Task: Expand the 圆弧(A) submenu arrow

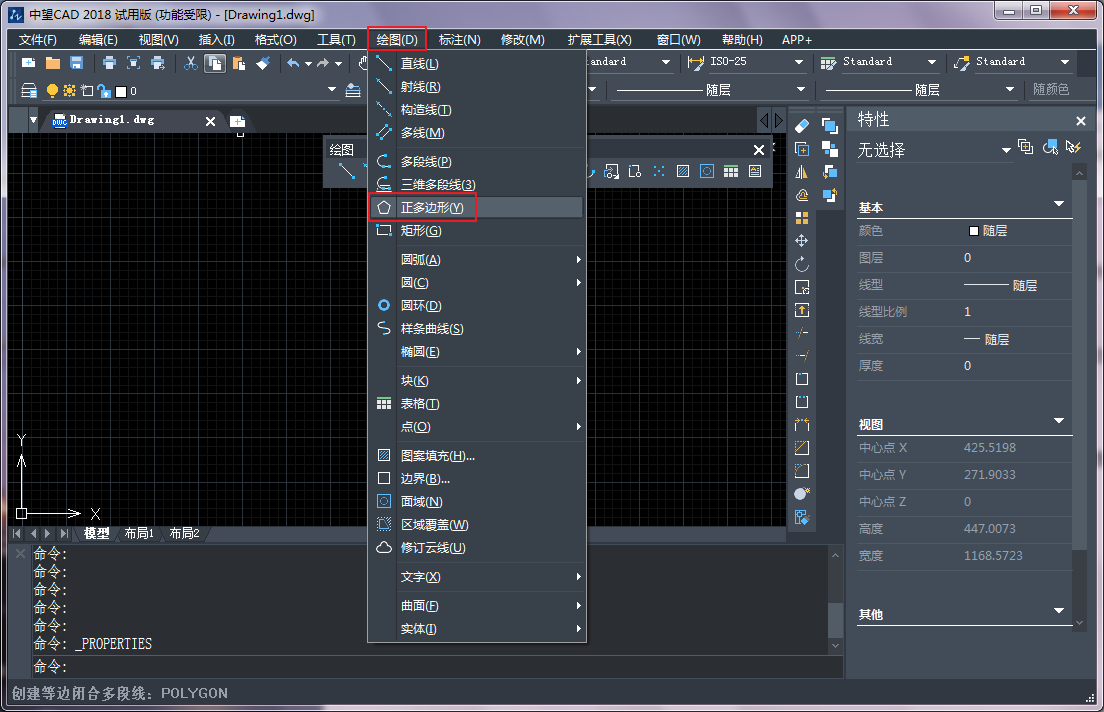Action: tap(577, 259)
